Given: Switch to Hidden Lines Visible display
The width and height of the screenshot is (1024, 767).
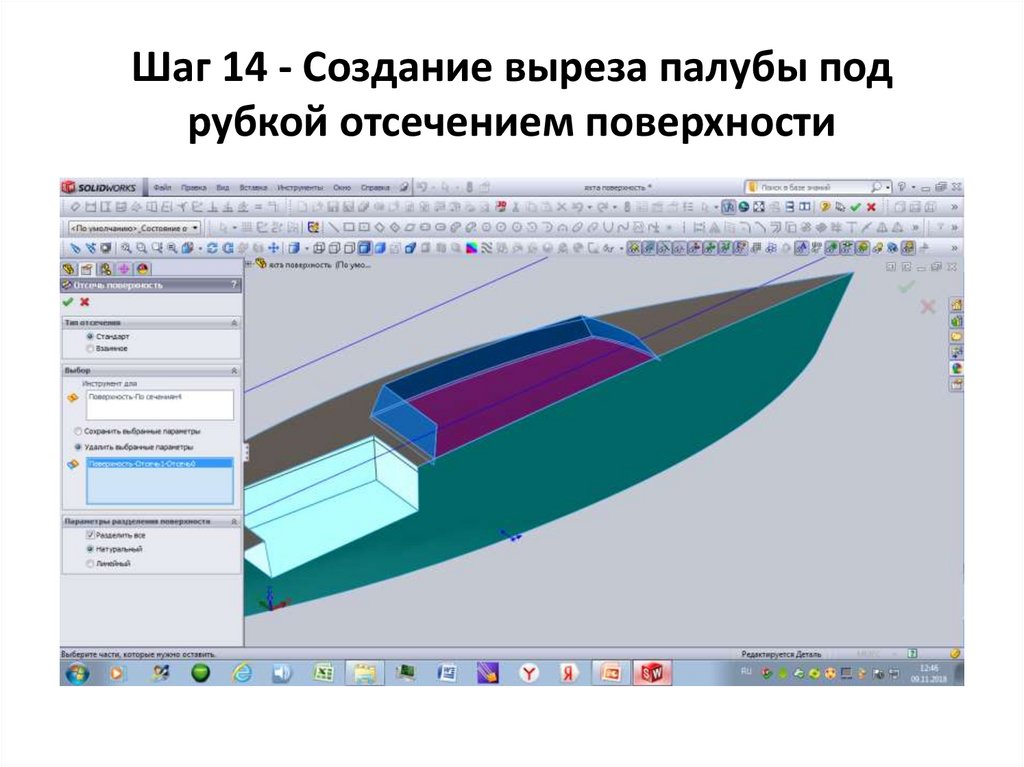Looking at the screenshot, I should click(x=334, y=248).
